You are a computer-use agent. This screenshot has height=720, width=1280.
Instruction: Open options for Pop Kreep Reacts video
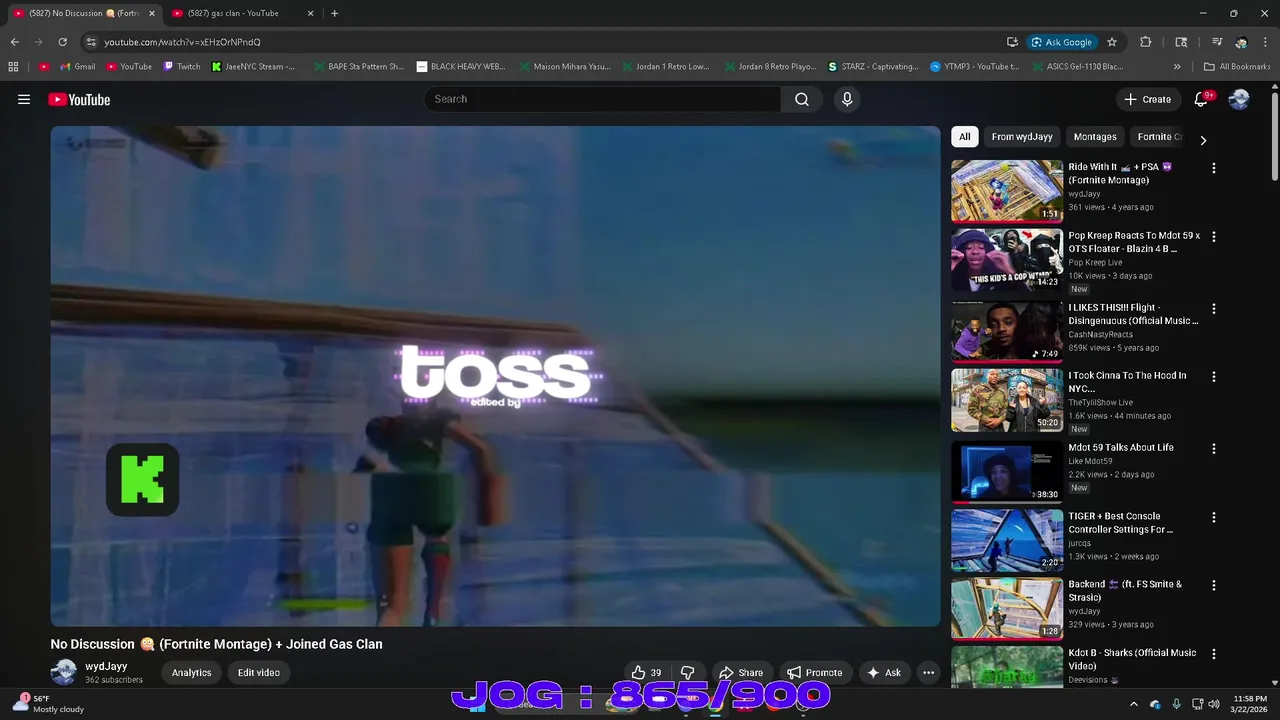tap(1214, 237)
